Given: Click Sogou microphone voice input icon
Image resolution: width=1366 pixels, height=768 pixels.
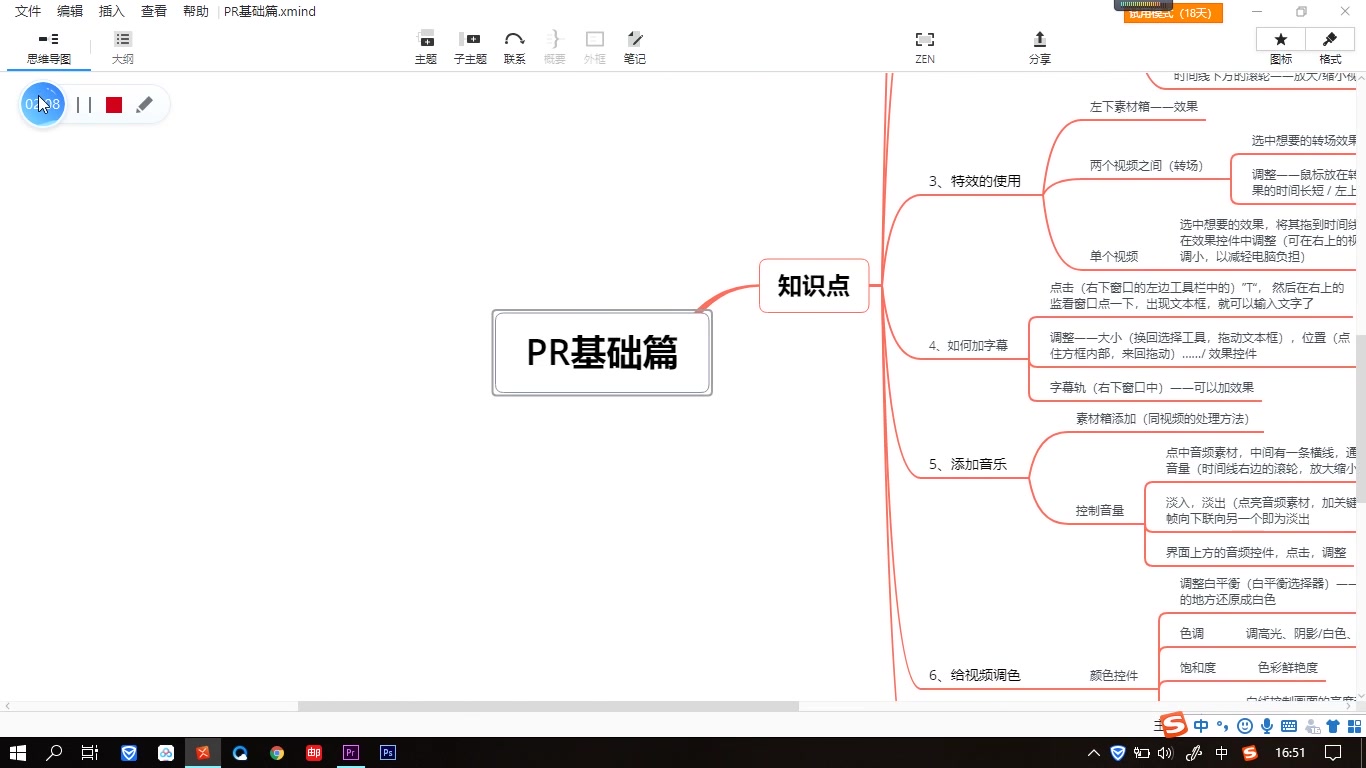Looking at the screenshot, I should tap(1267, 725).
